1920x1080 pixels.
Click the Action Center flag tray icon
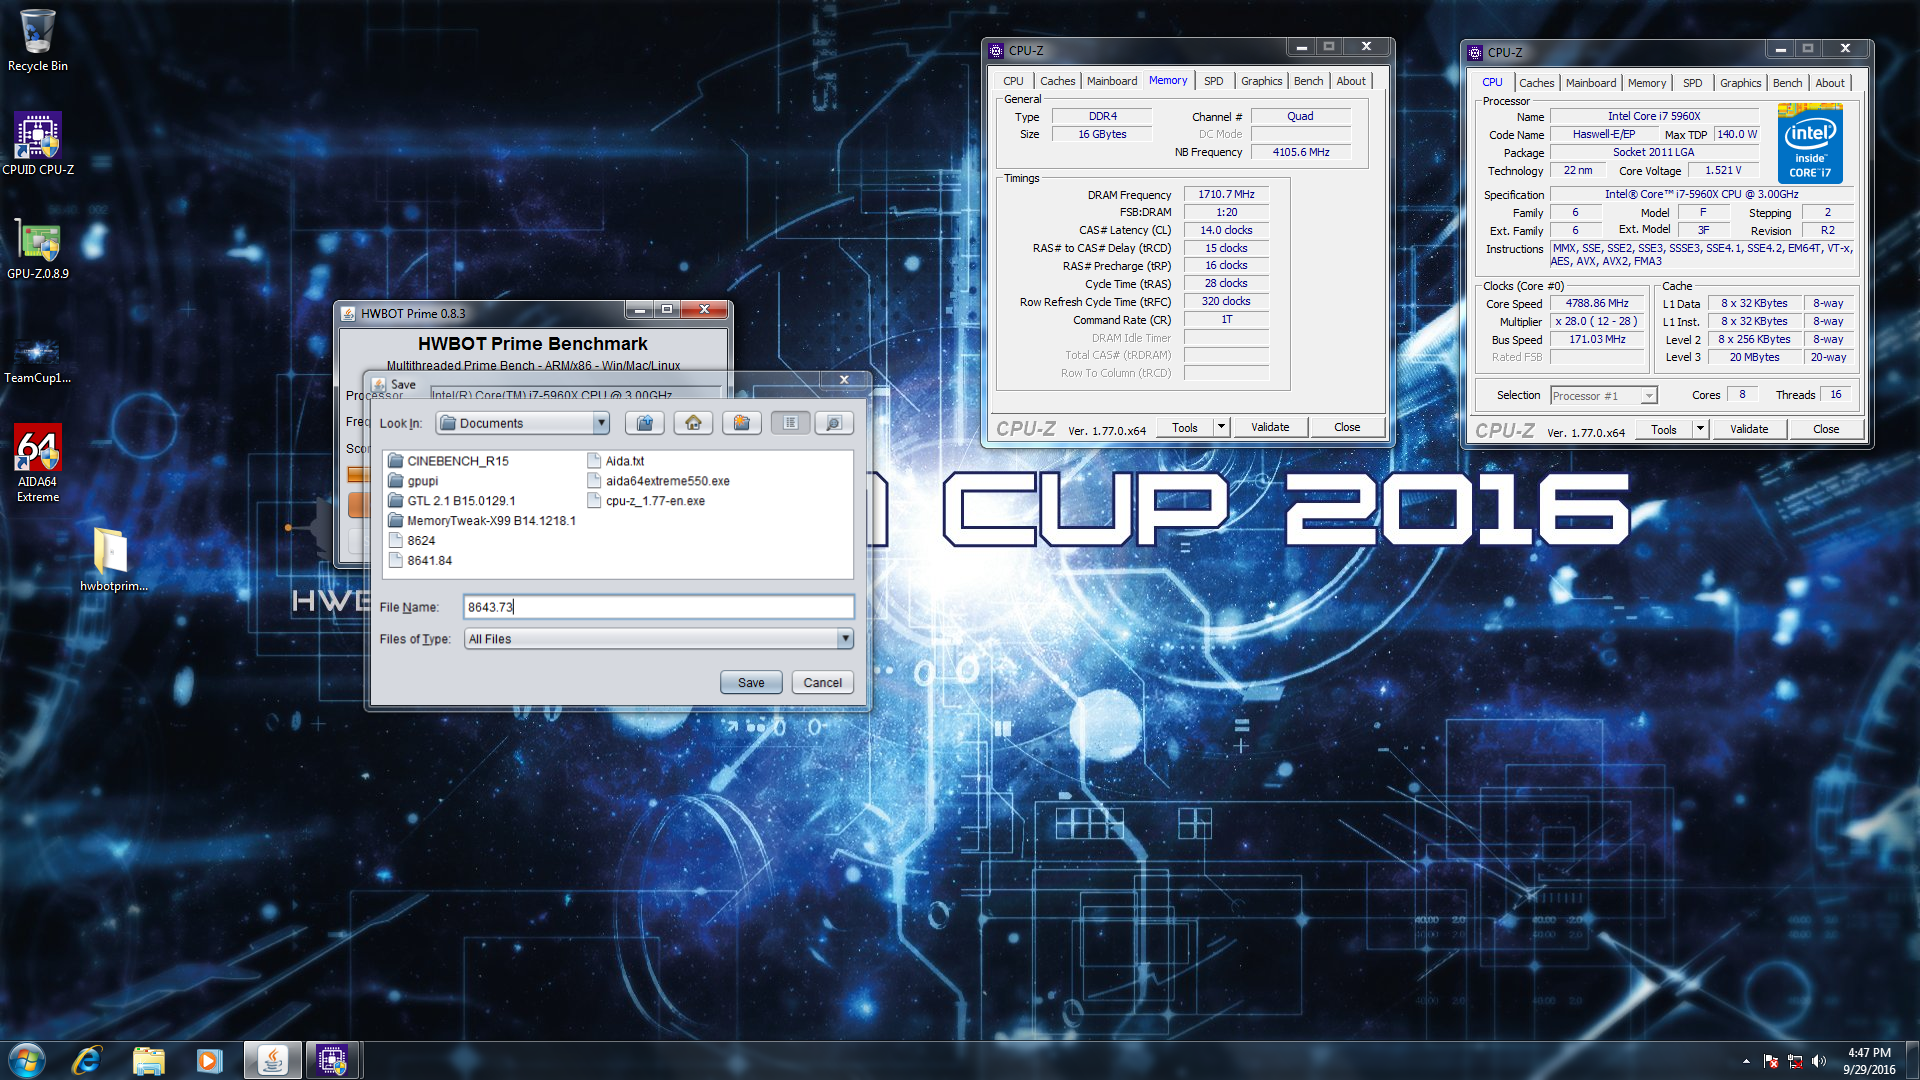pyautogui.click(x=1771, y=1061)
